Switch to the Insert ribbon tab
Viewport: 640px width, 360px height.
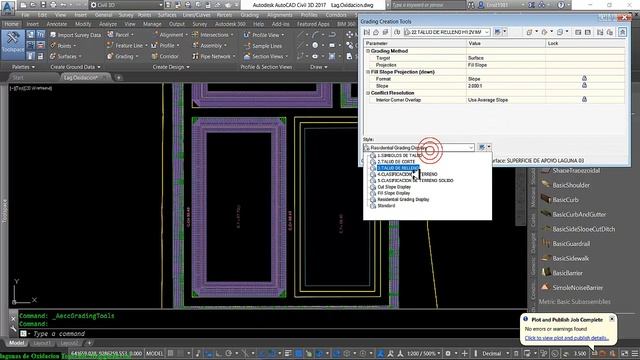point(32,24)
